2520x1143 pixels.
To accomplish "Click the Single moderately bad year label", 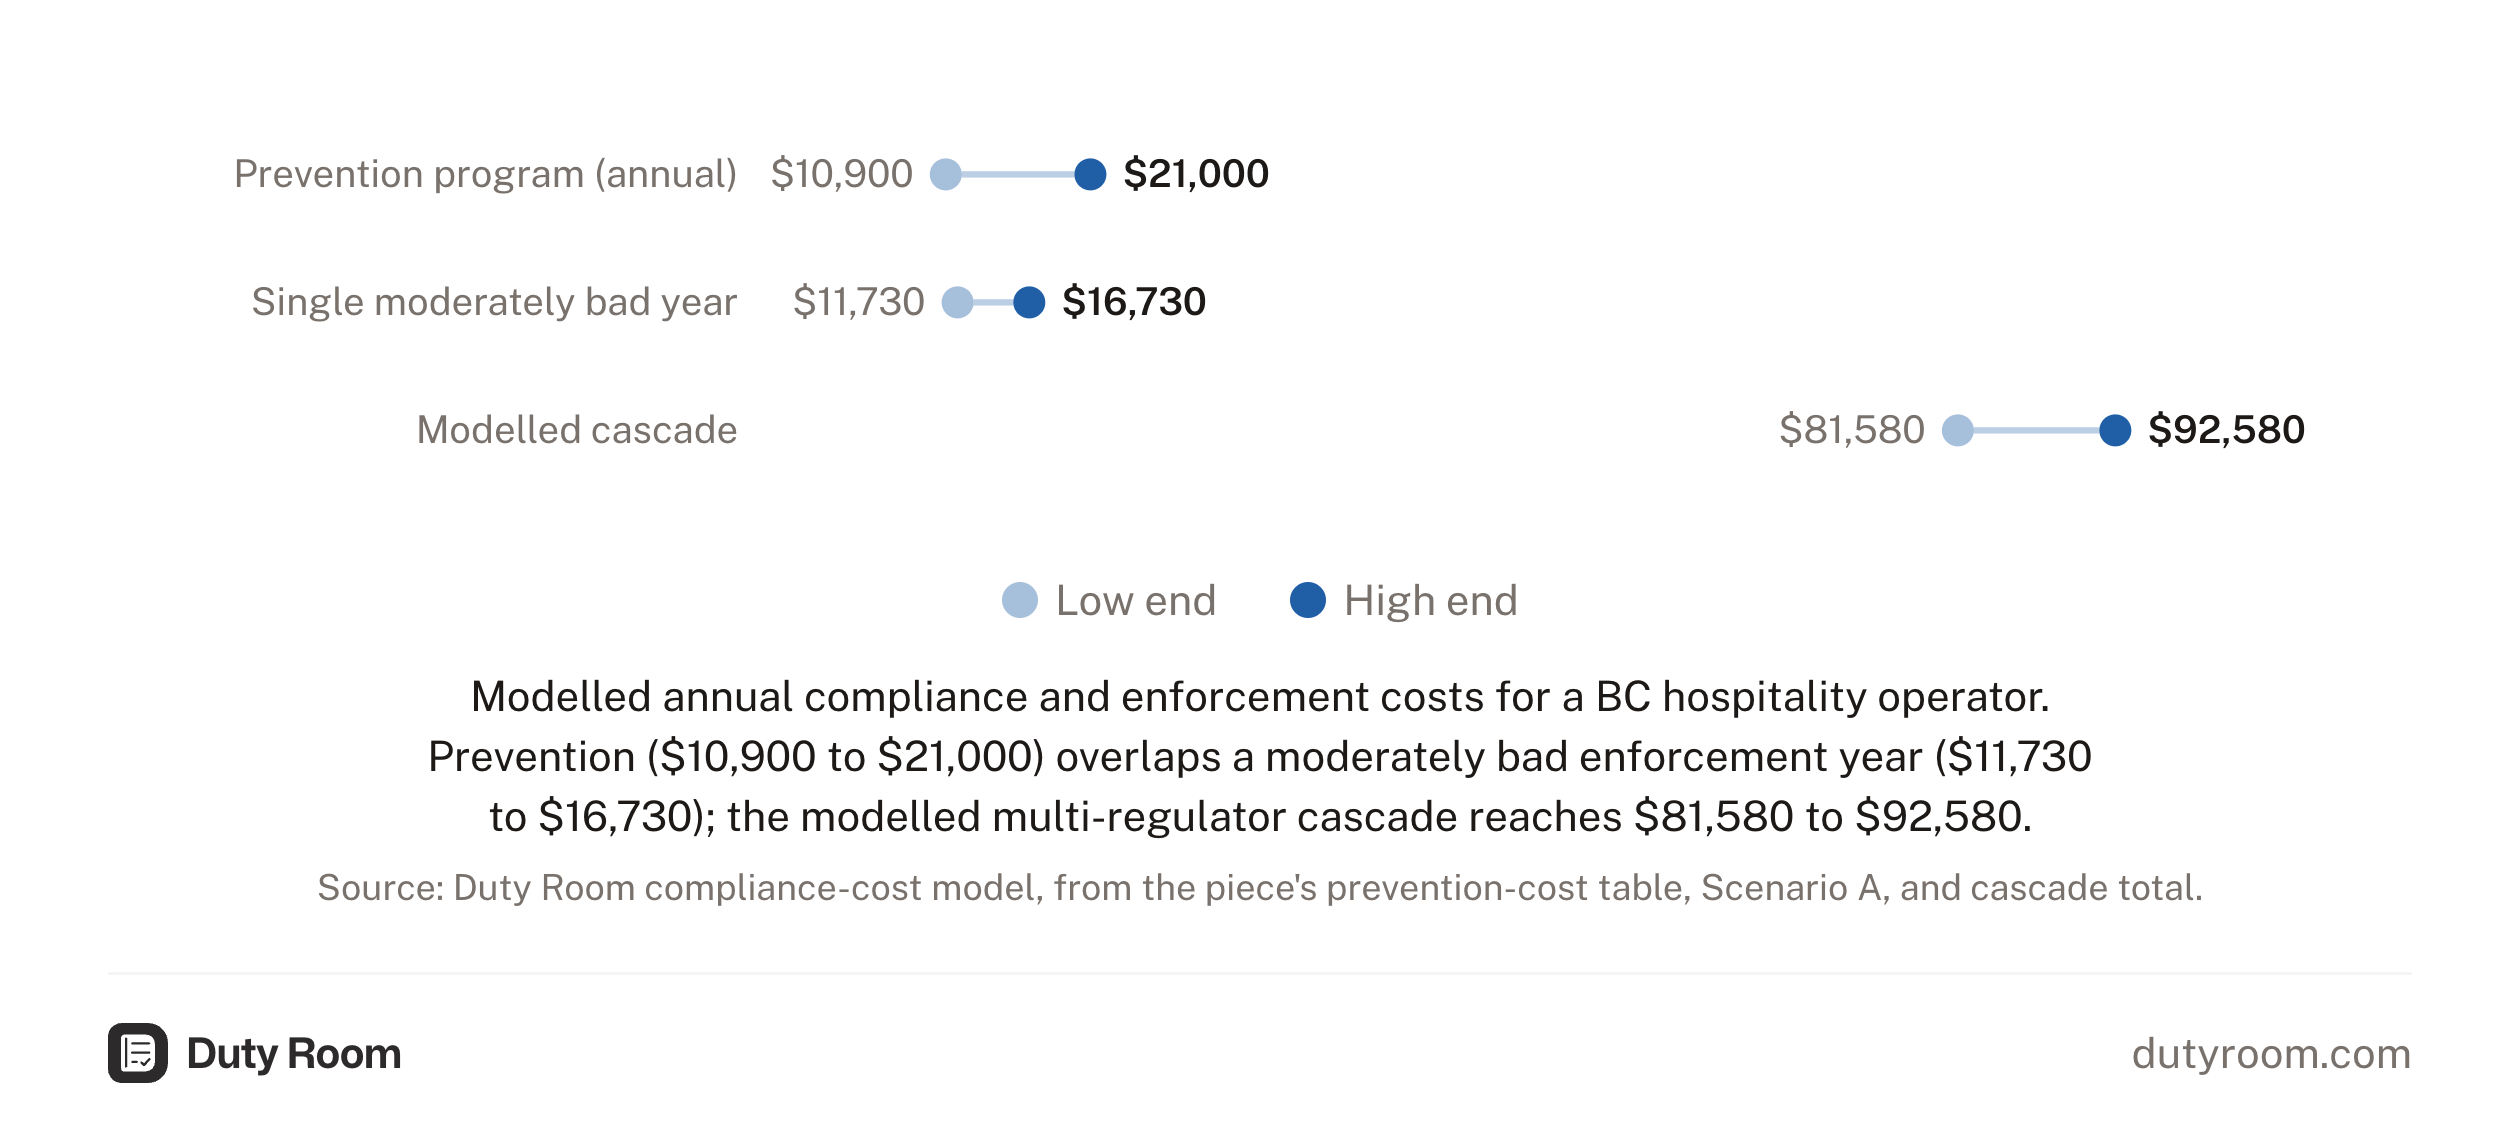I will 494,302.
